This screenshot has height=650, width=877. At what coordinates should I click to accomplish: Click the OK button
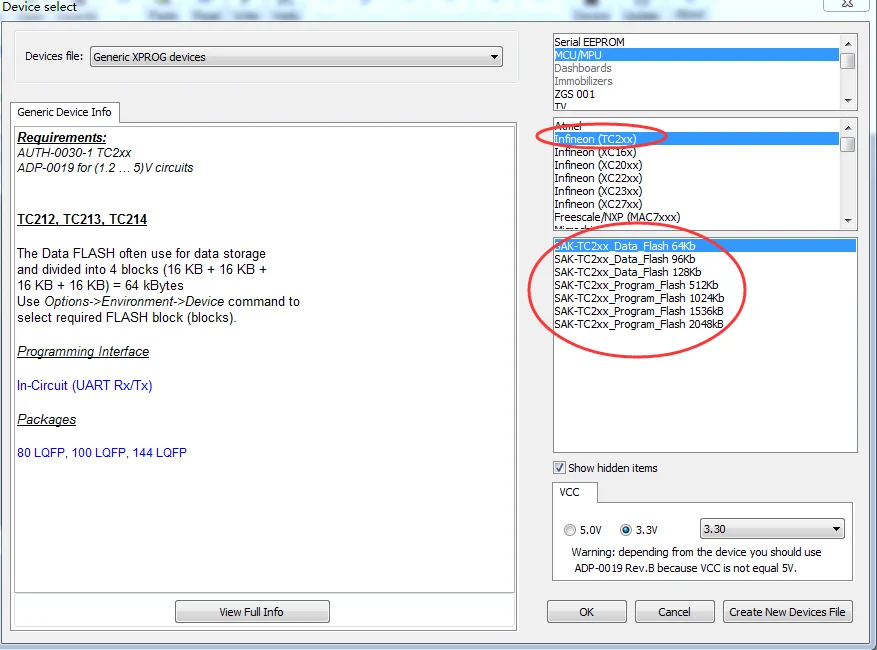587,612
